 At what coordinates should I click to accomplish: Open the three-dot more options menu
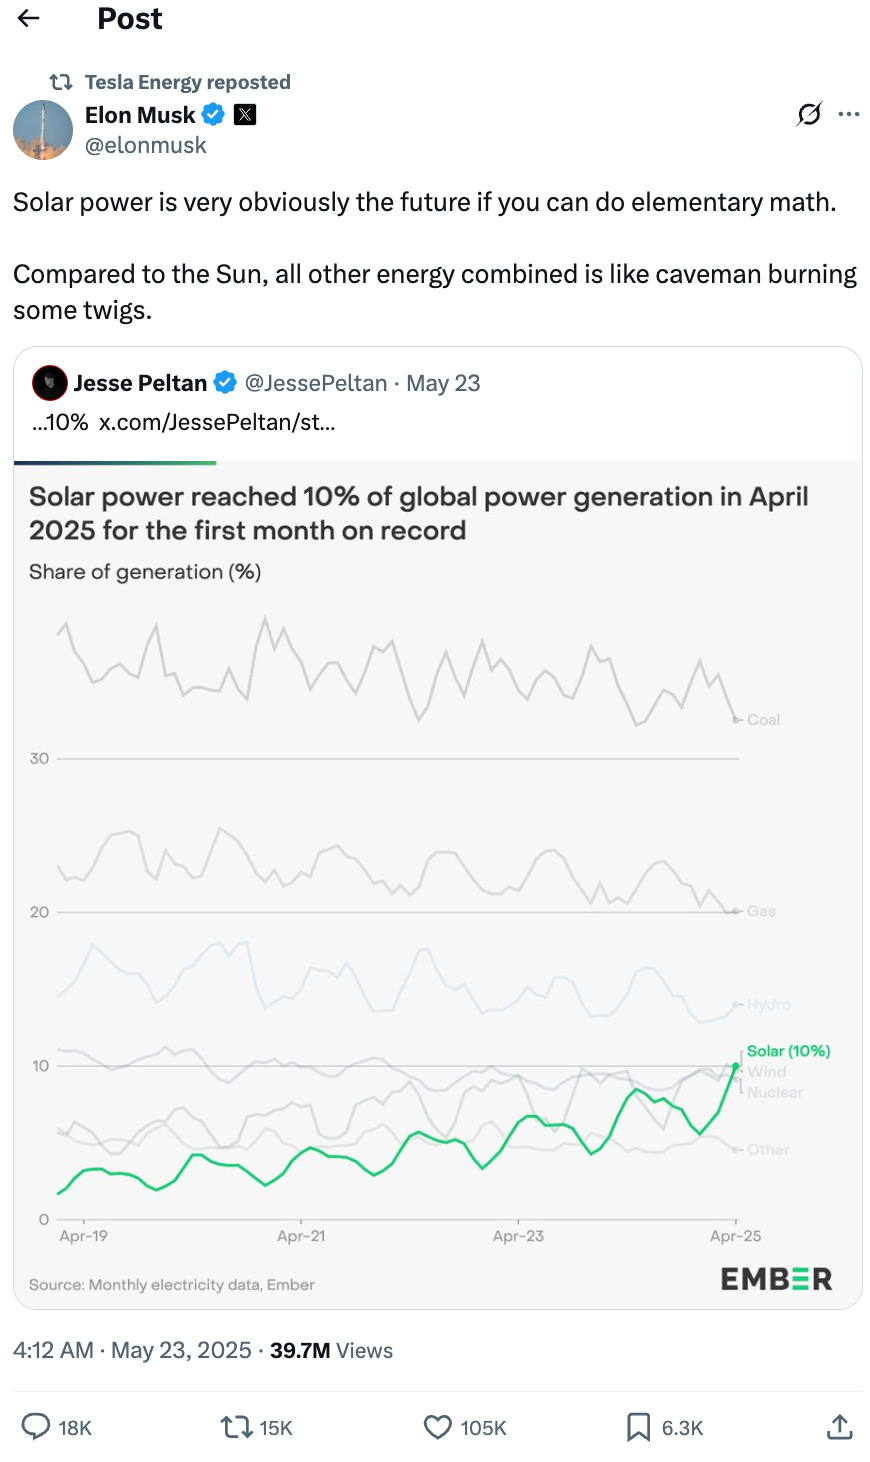tap(849, 115)
